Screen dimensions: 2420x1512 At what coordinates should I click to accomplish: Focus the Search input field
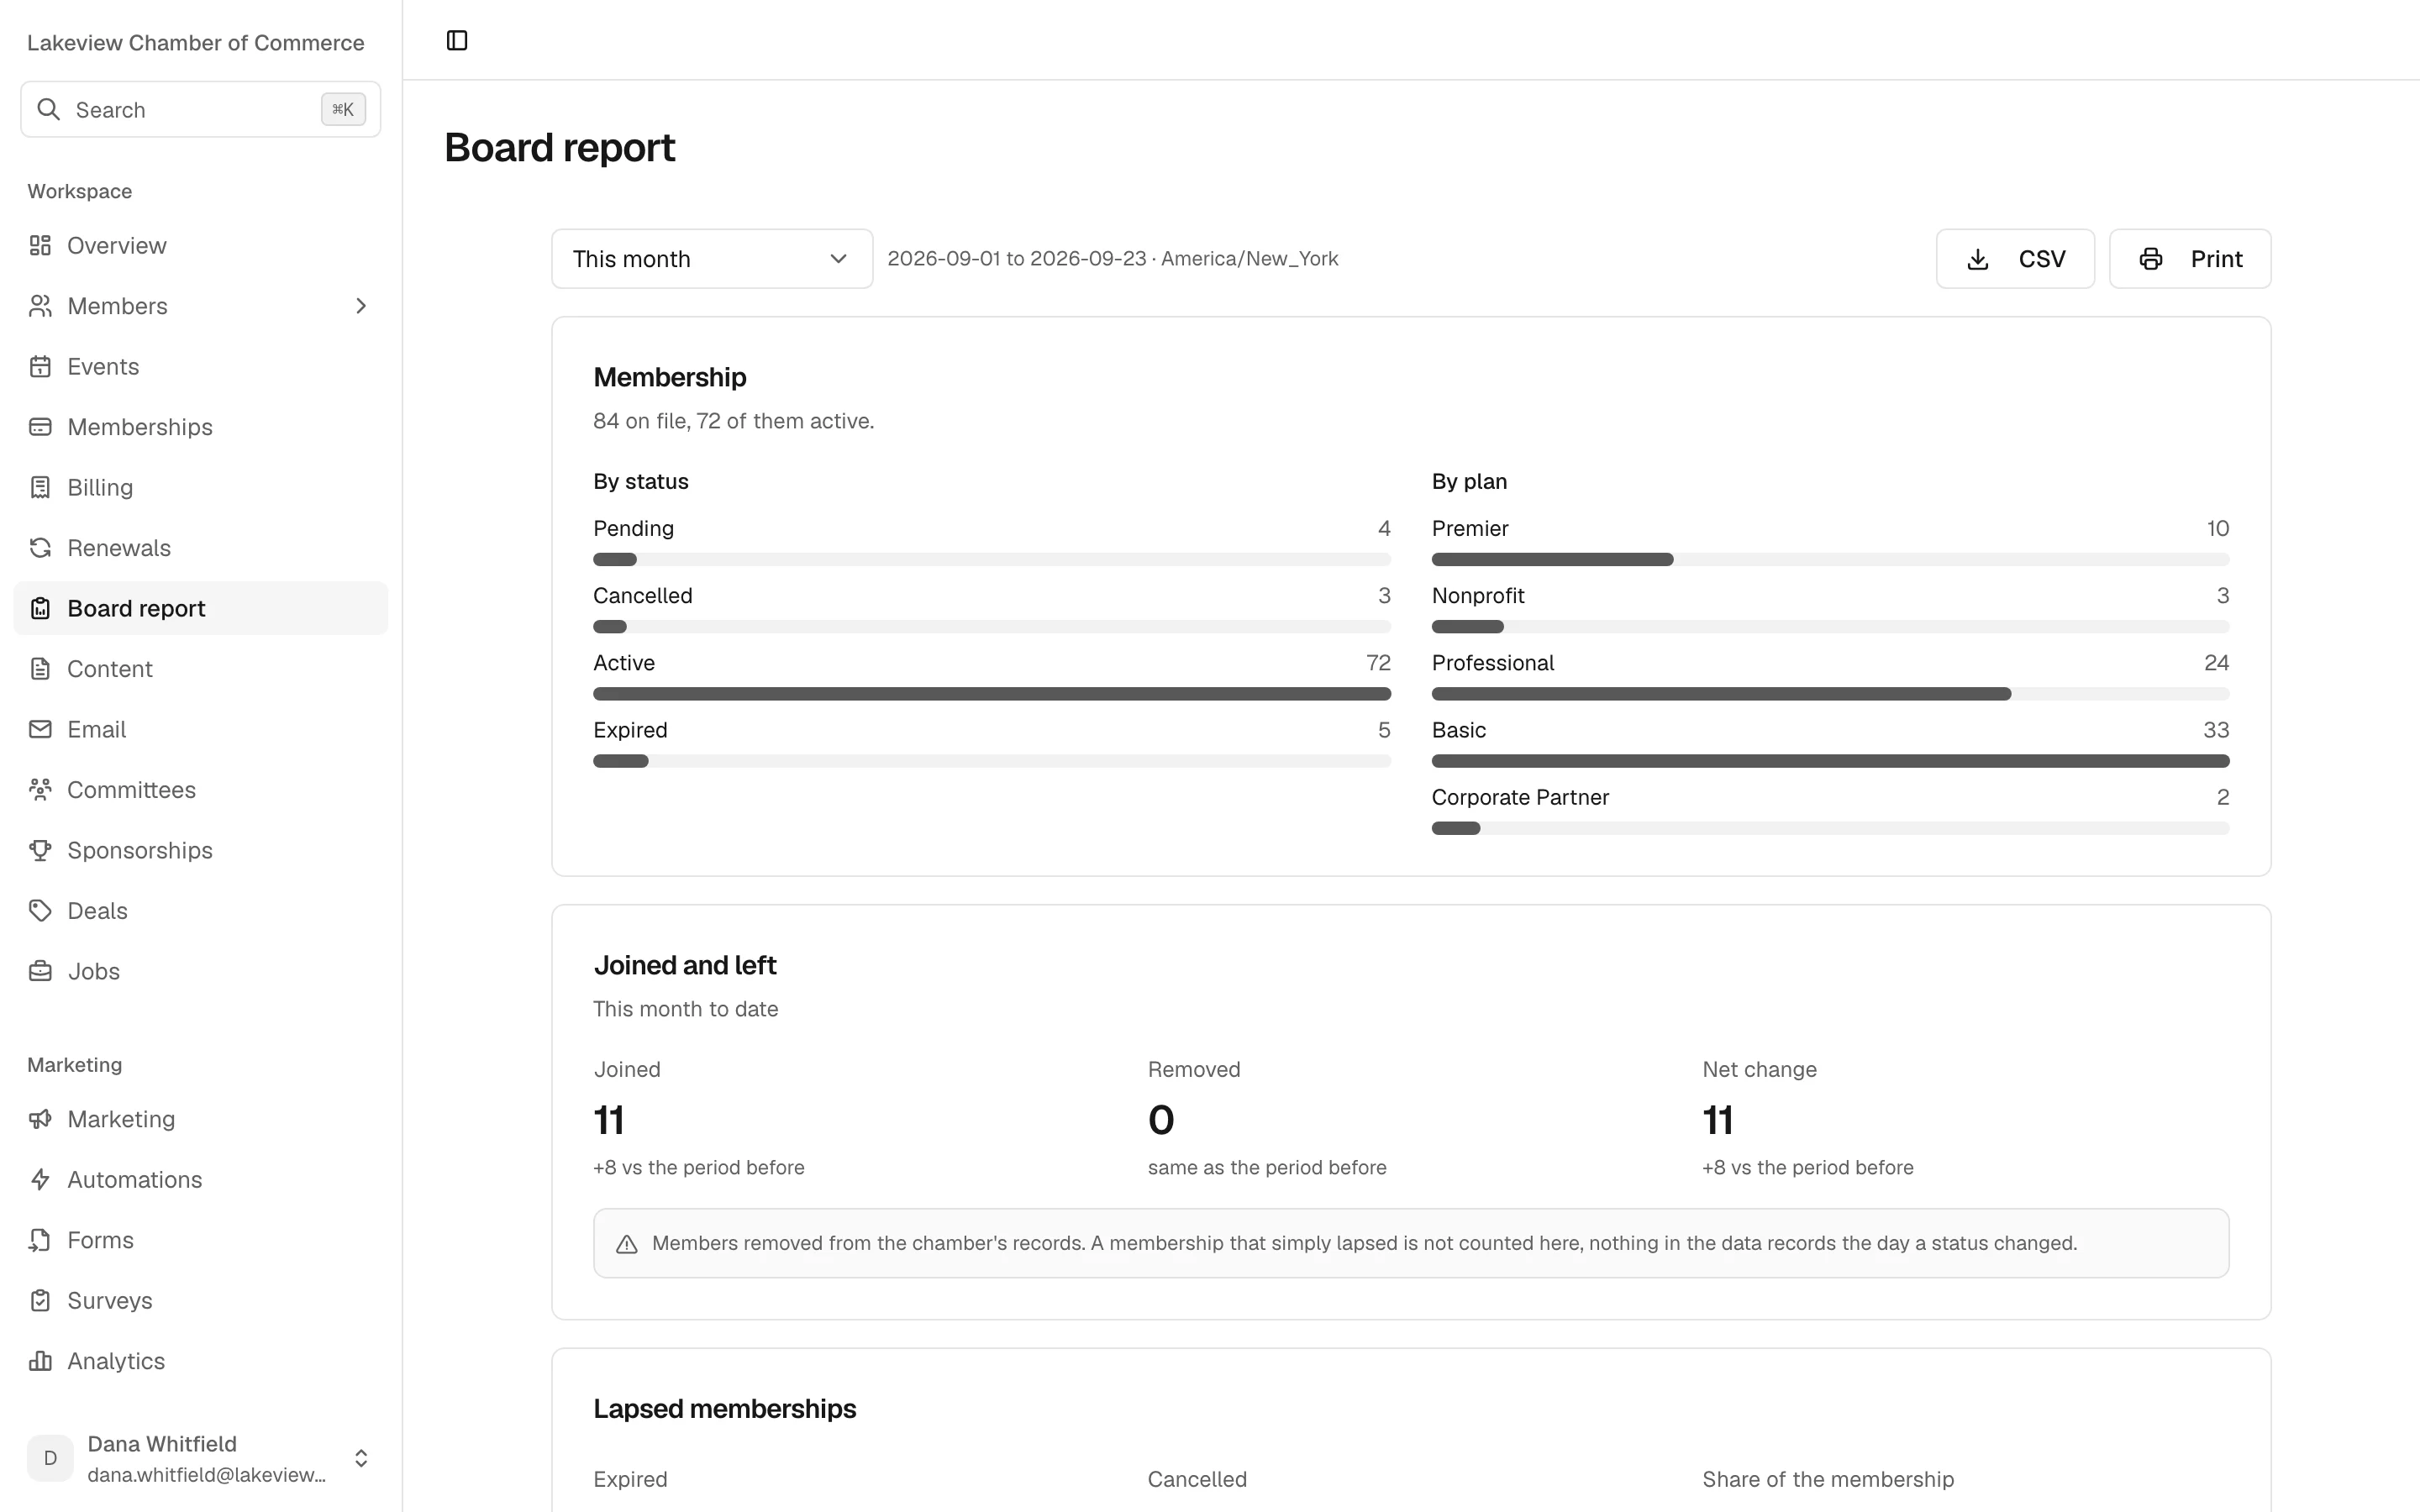click(x=200, y=109)
